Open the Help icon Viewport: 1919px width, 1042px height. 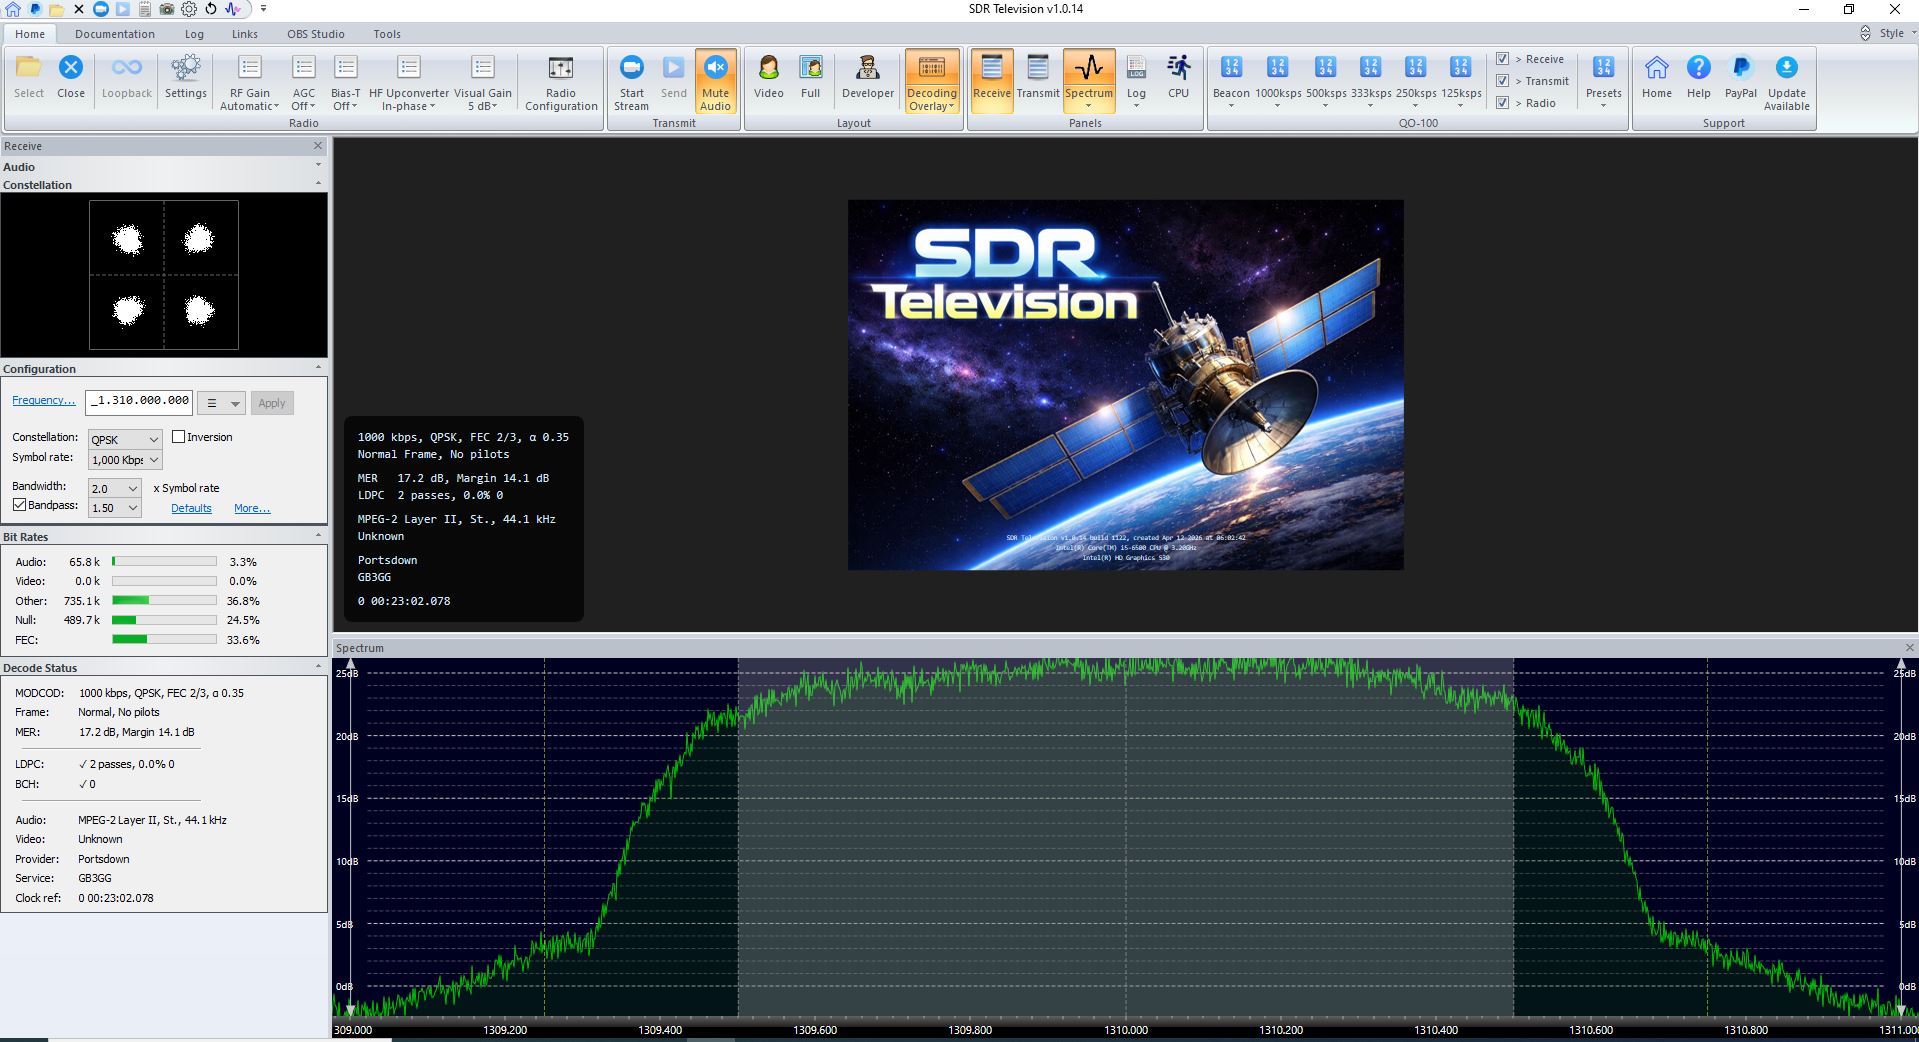pos(1699,78)
